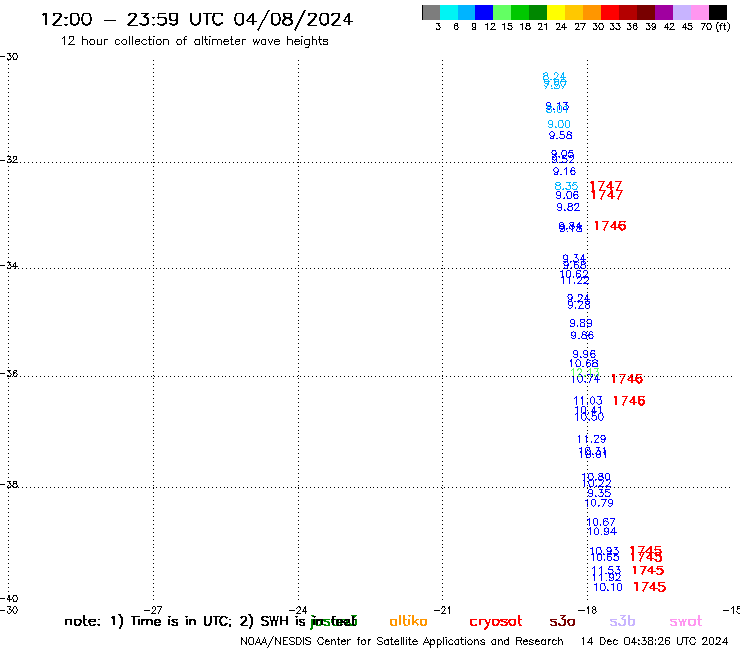Click the 's3a' legend label

[x=562, y=621]
